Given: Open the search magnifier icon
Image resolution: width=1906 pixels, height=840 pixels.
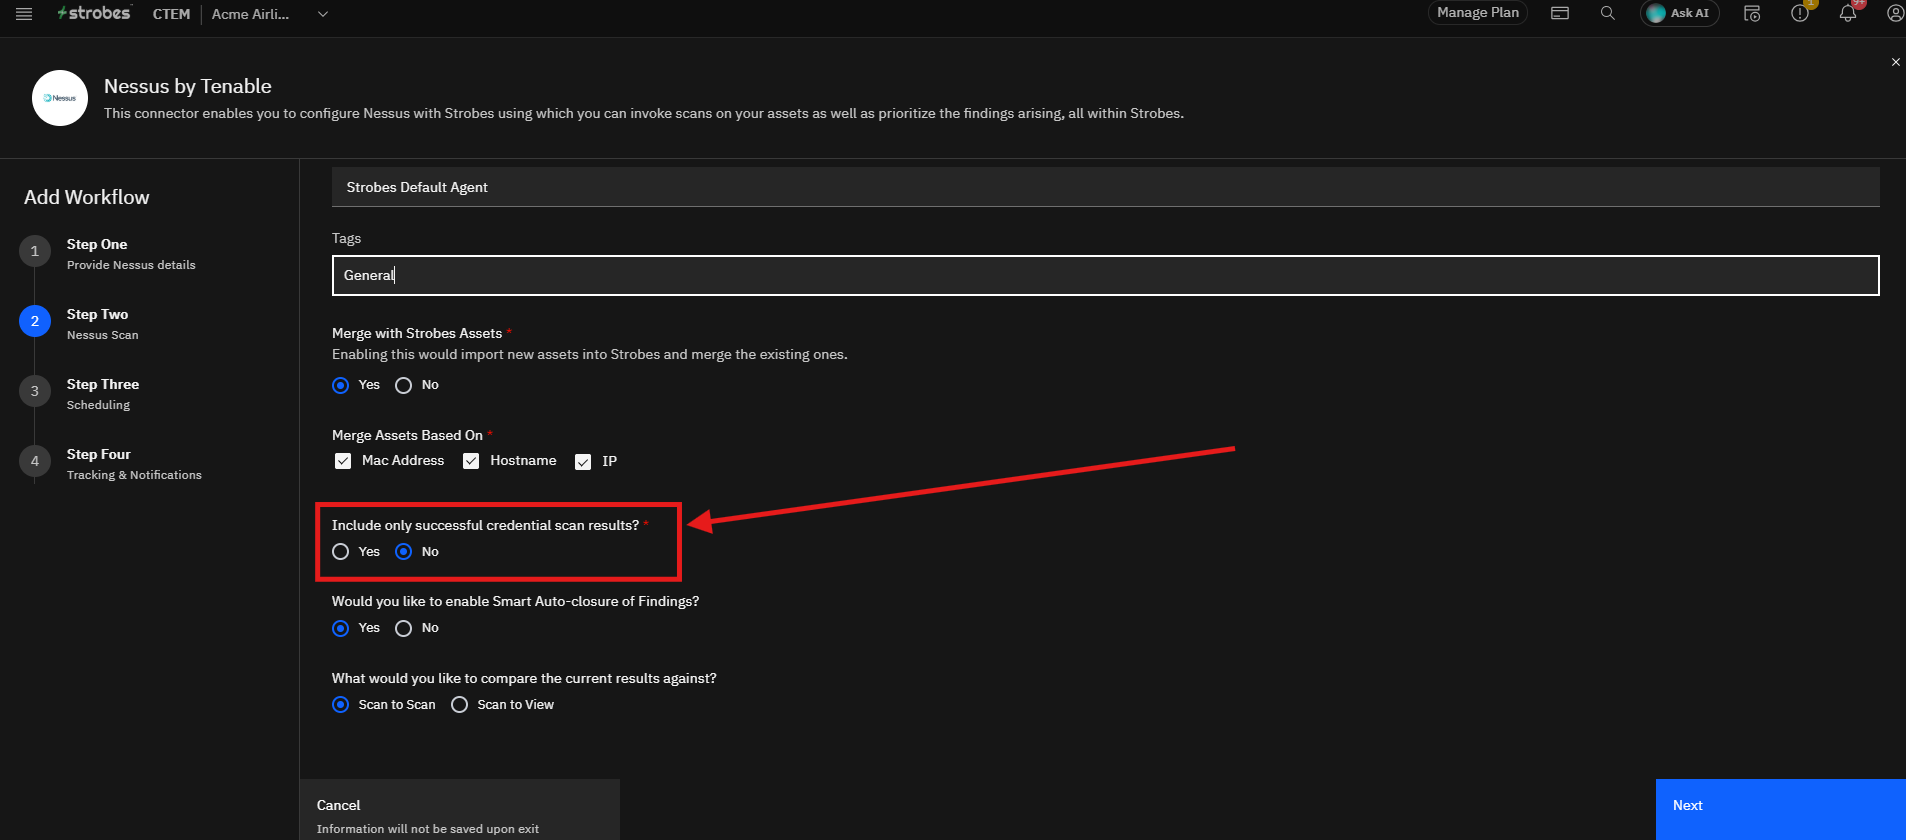Looking at the screenshot, I should click(1608, 13).
